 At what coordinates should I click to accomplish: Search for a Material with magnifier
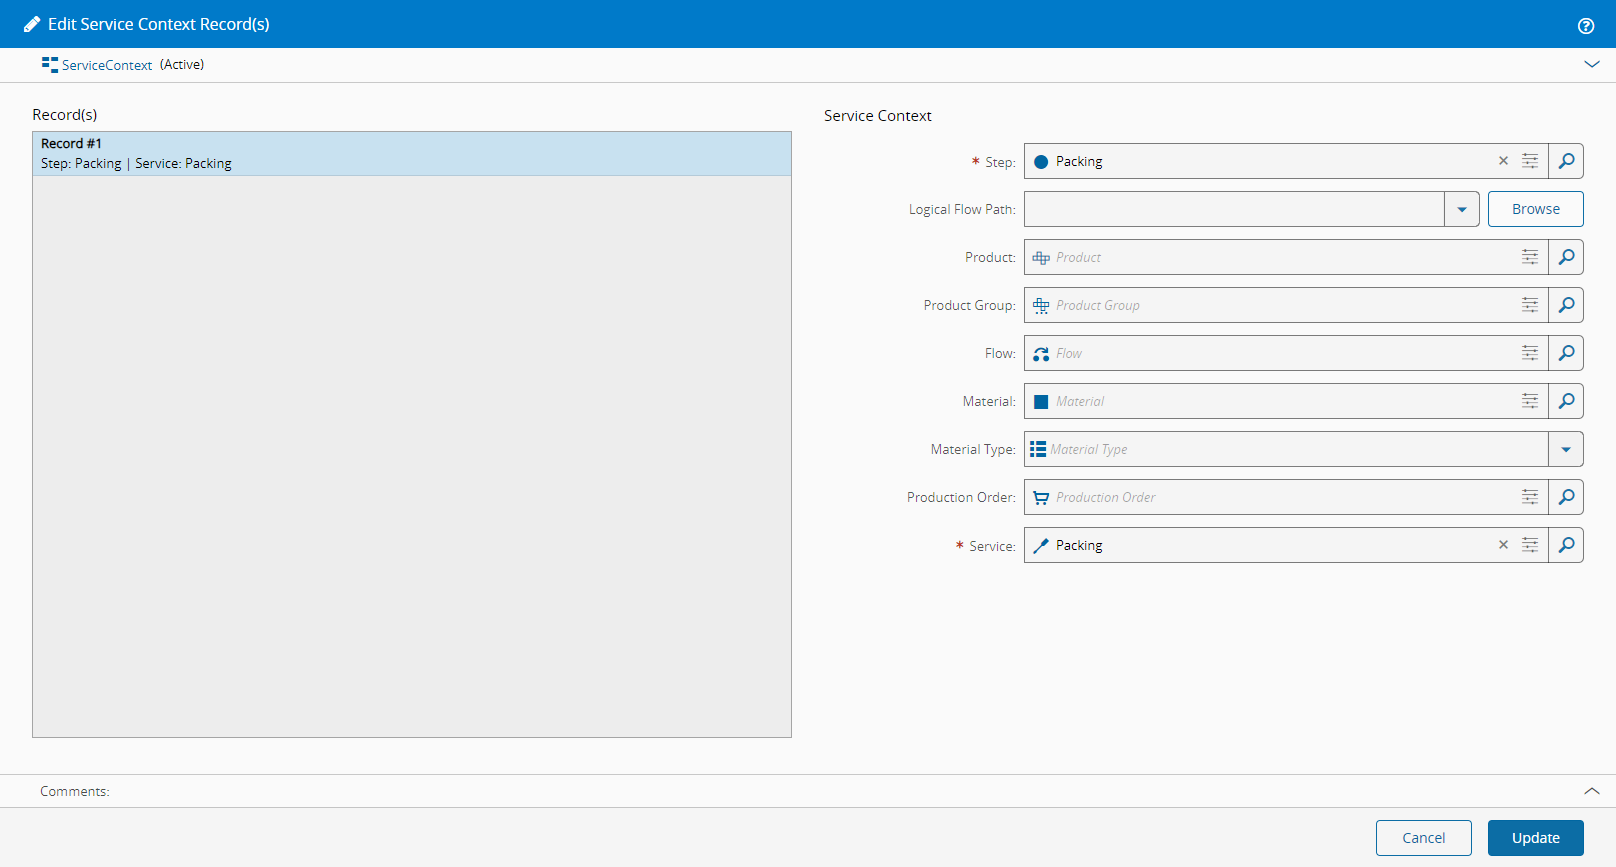pyautogui.click(x=1566, y=401)
